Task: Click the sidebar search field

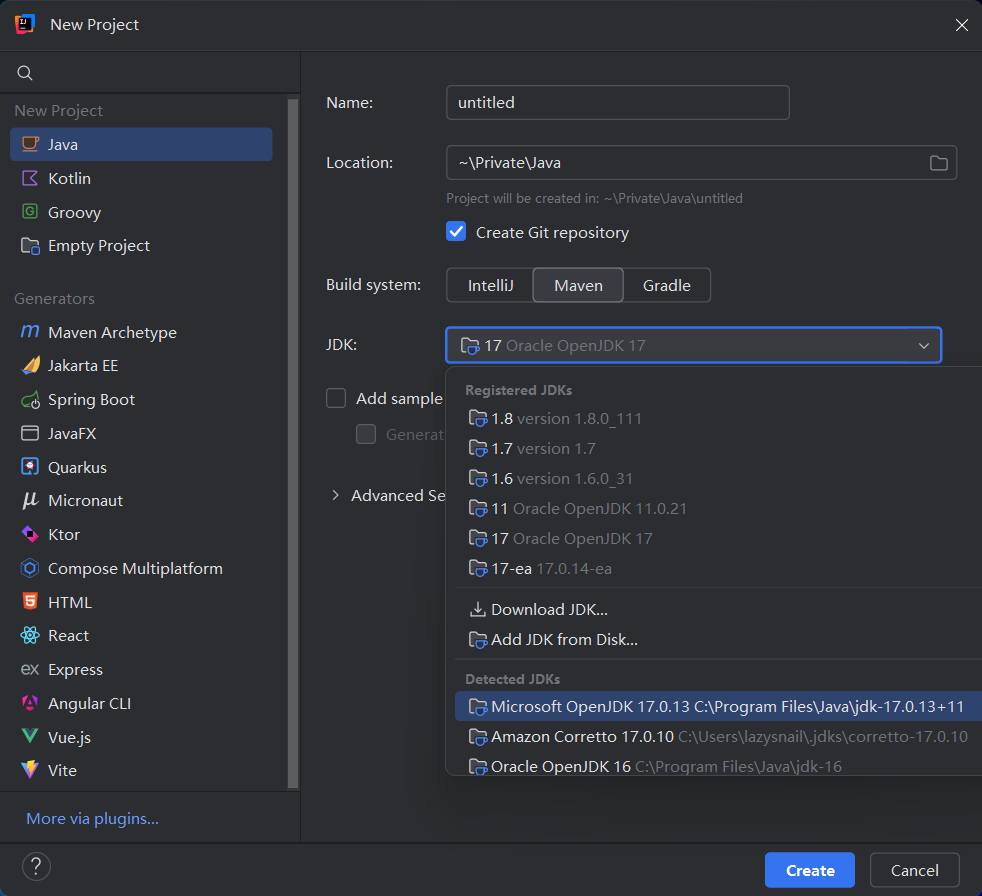Action: click(x=150, y=73)
